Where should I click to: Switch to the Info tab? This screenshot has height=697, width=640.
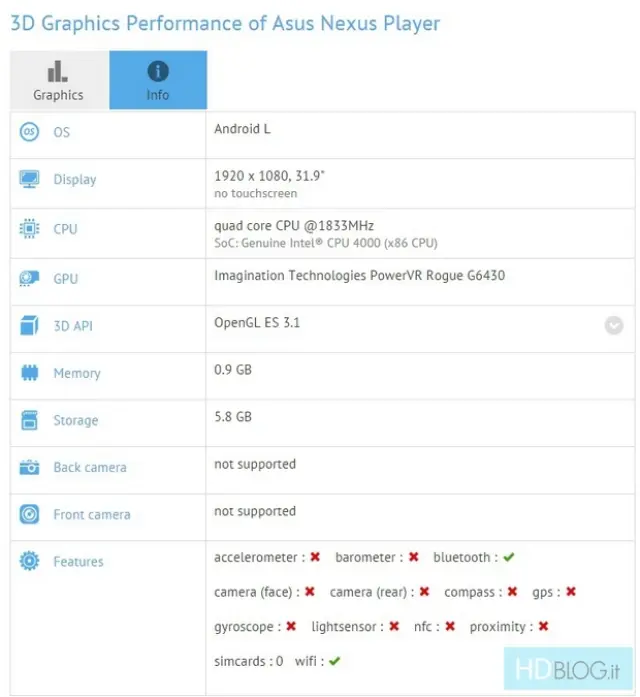click(x=158, y=80)
